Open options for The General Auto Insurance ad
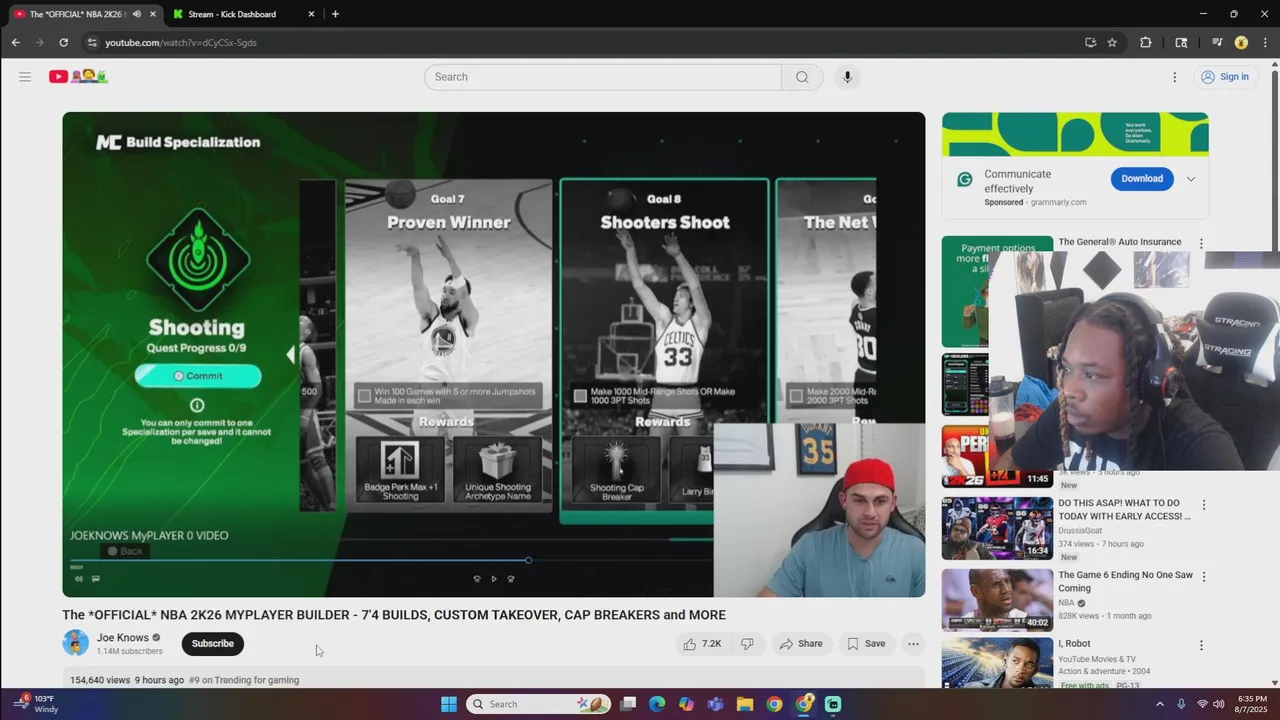This screenshot has height=720, width=1280. click(1201, 243)
